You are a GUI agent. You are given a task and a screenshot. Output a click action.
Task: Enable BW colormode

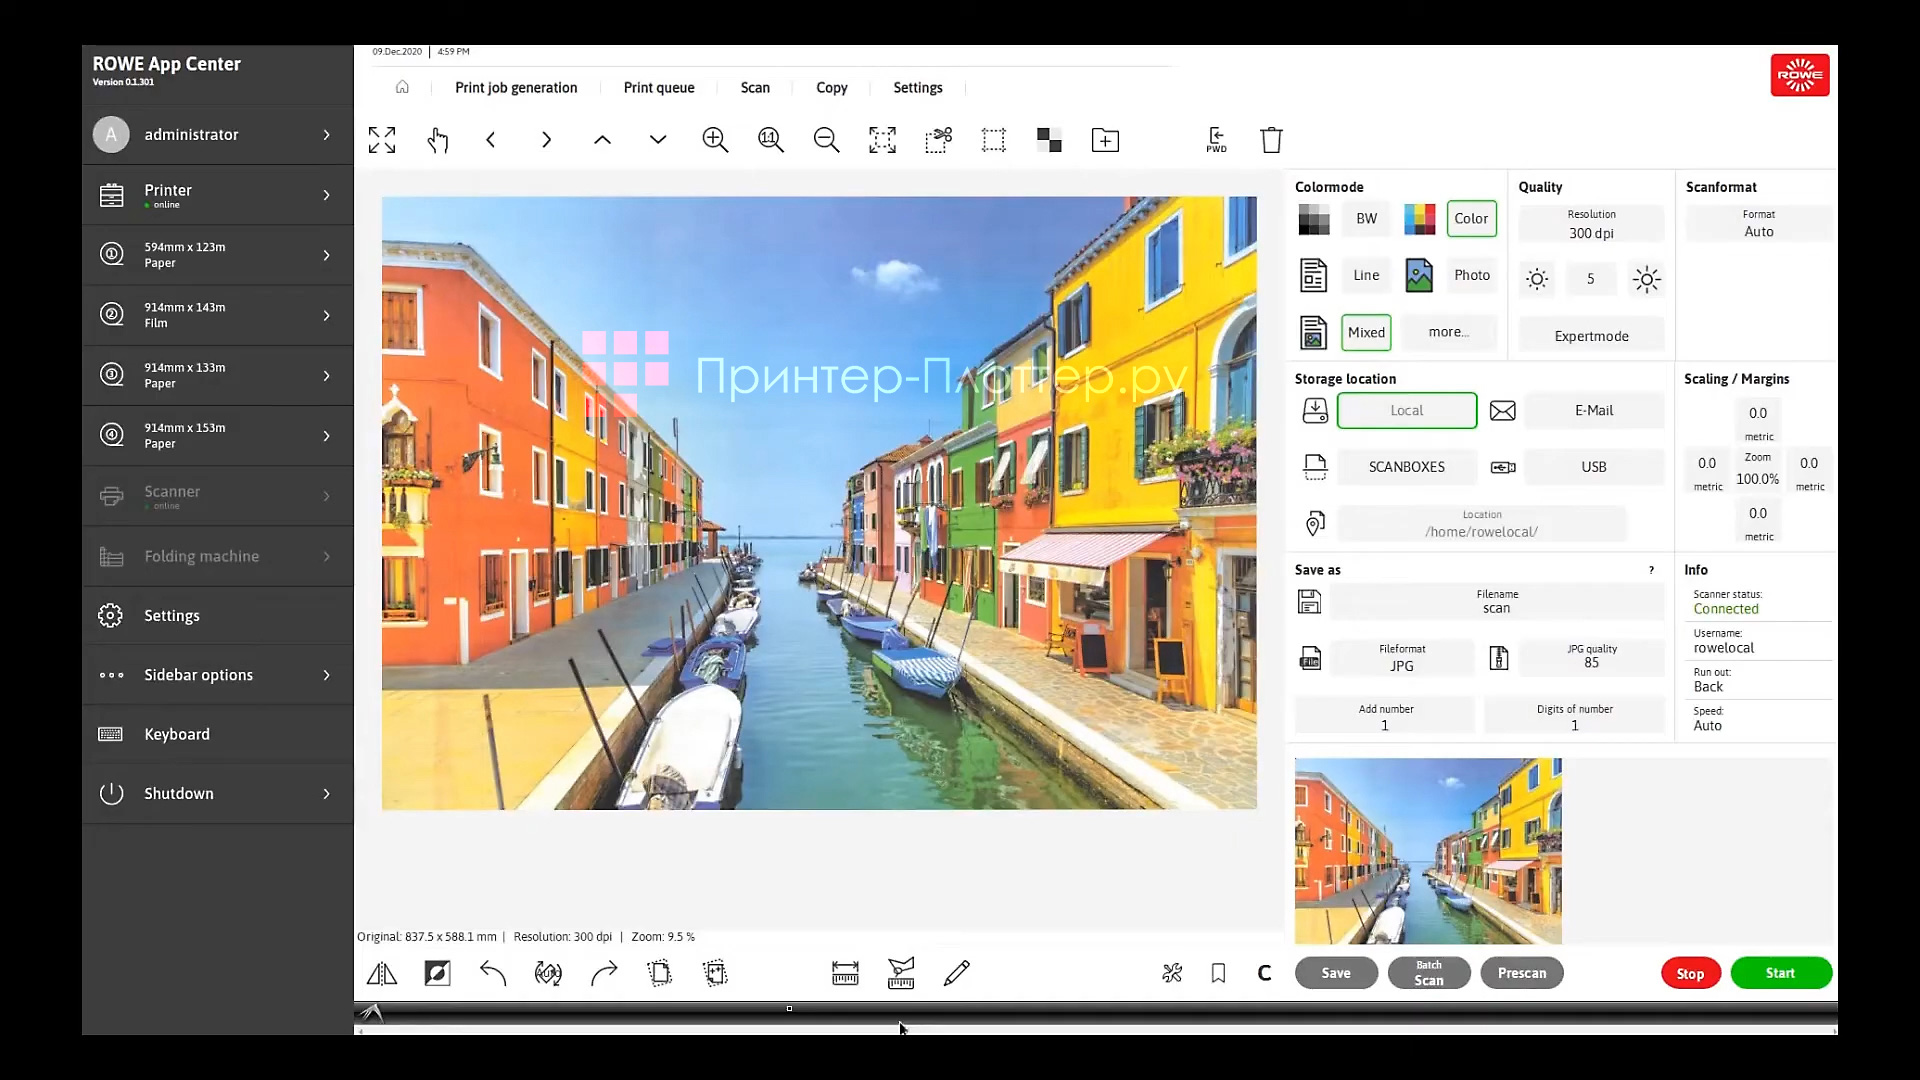tap(1366, 218)
